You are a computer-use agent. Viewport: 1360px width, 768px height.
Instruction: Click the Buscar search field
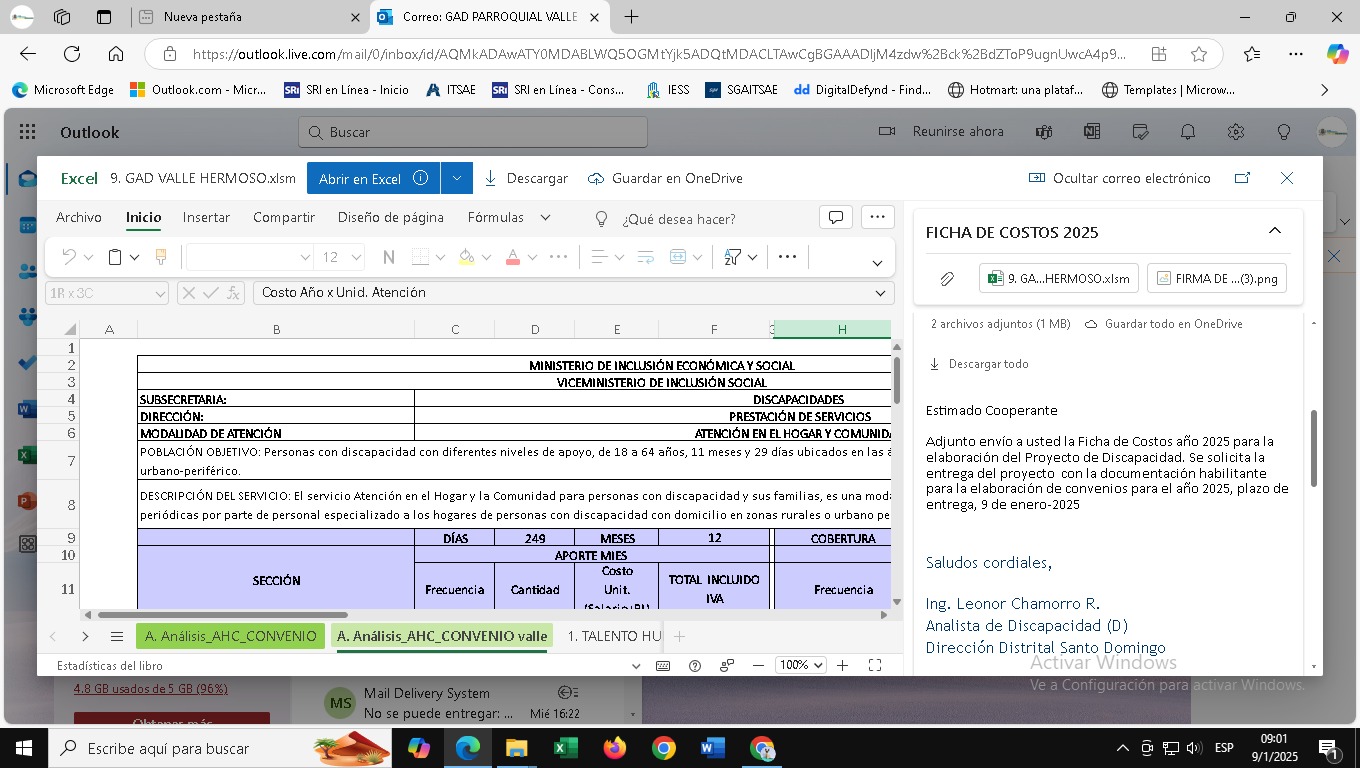472,132
